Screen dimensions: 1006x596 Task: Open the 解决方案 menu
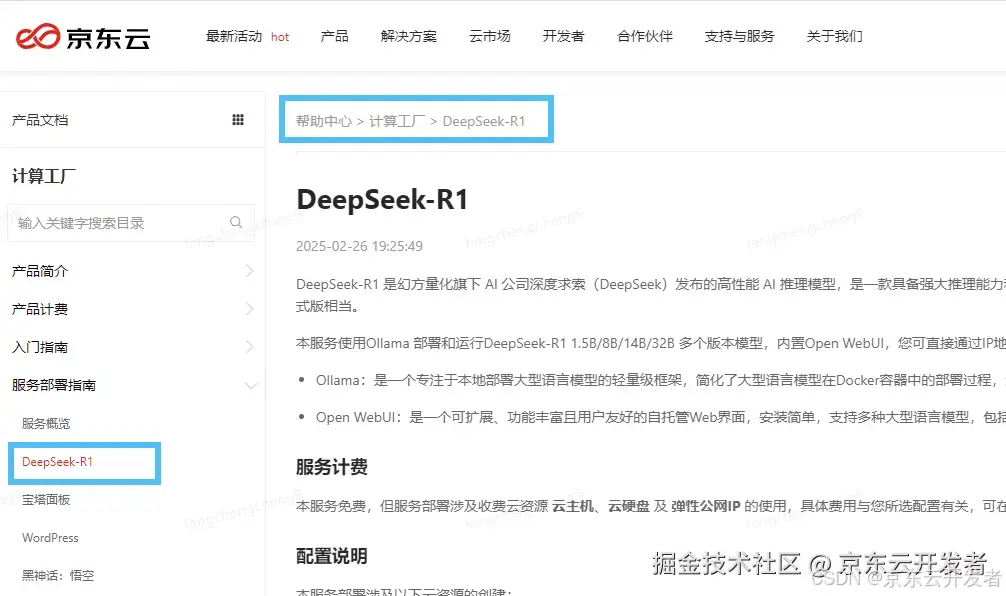coord(409,37)
